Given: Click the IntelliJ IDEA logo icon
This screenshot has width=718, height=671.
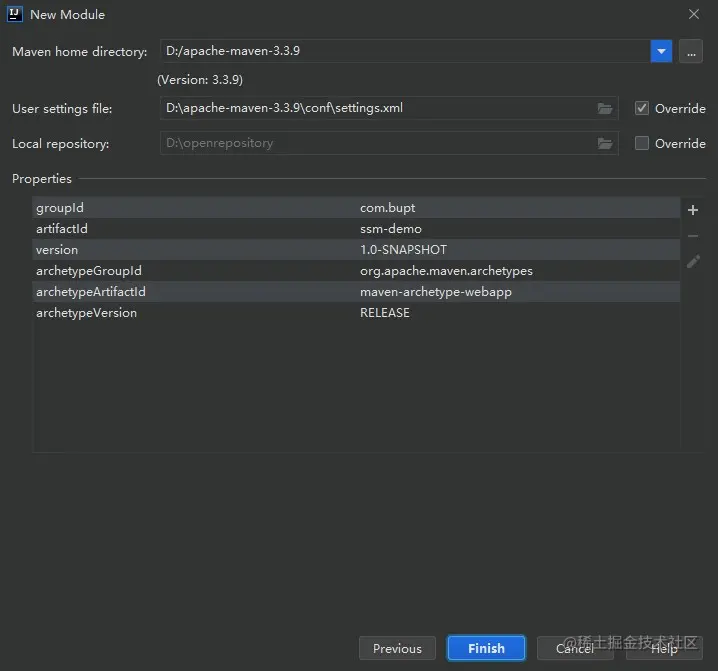Looking at the screenshot, I should [x=15, y=14].
